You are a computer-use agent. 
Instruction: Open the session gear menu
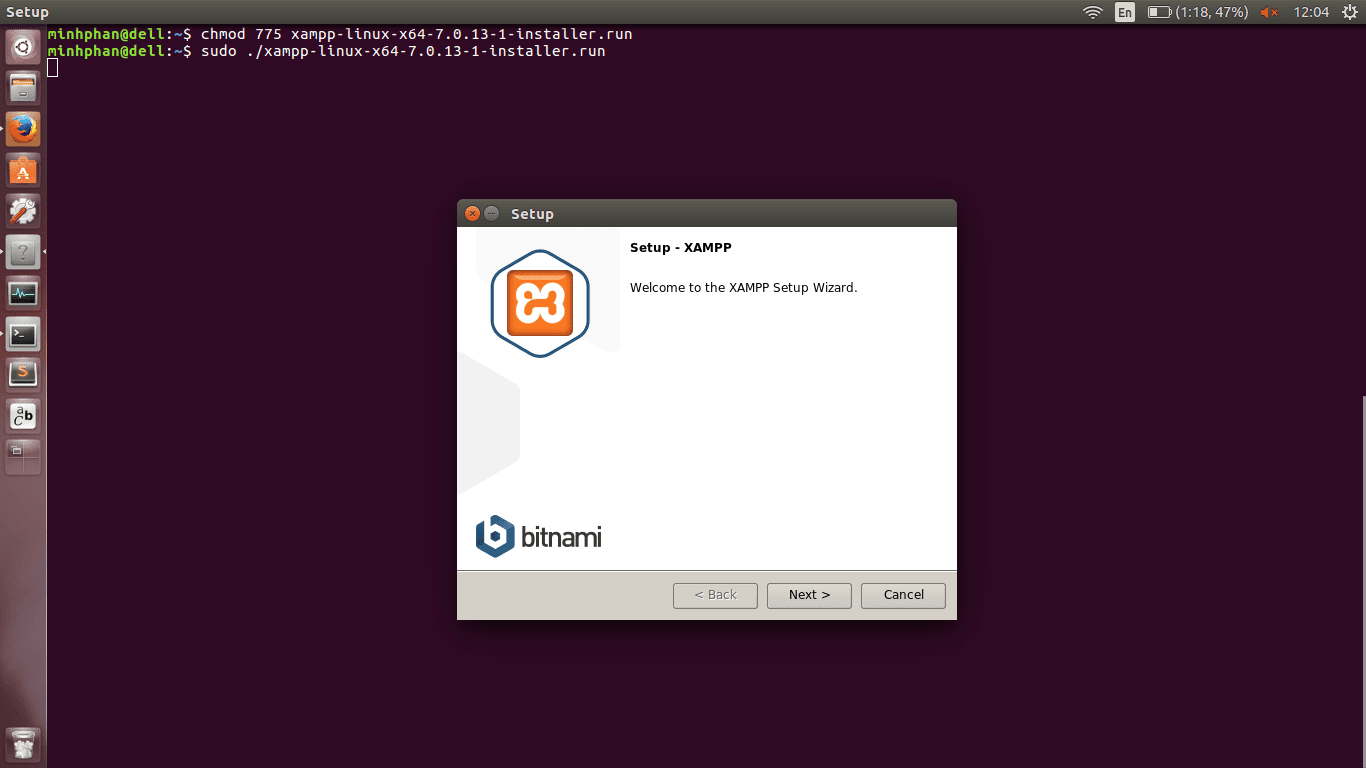point(1347,12)
